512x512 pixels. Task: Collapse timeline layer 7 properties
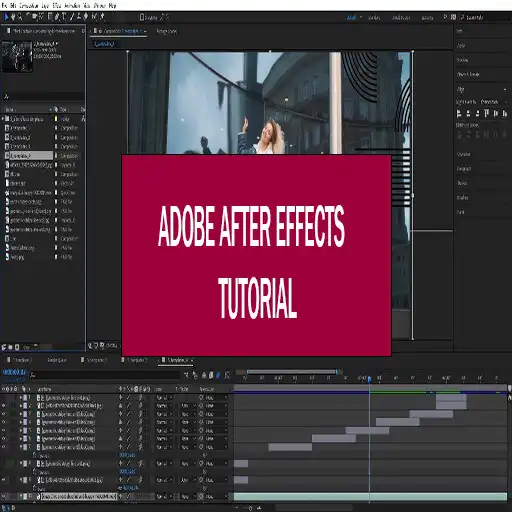pos(21,447)
